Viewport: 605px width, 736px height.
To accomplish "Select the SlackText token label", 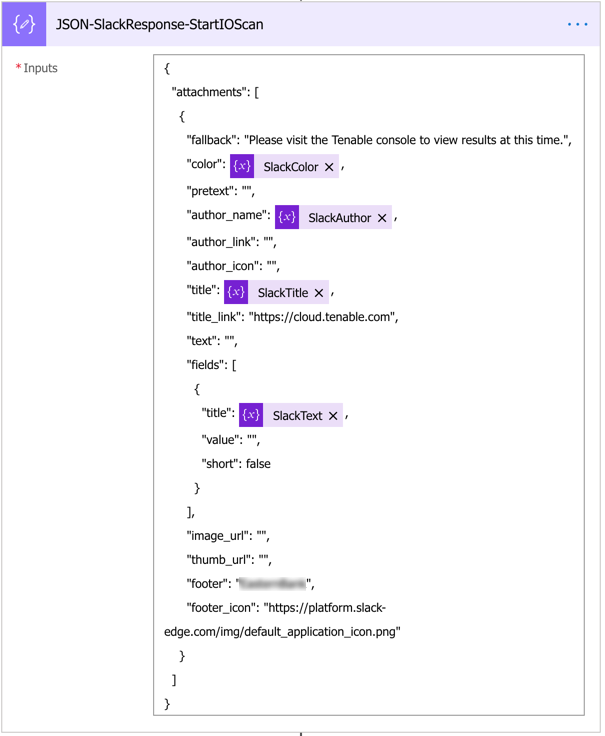I will (x=297, y=416).
